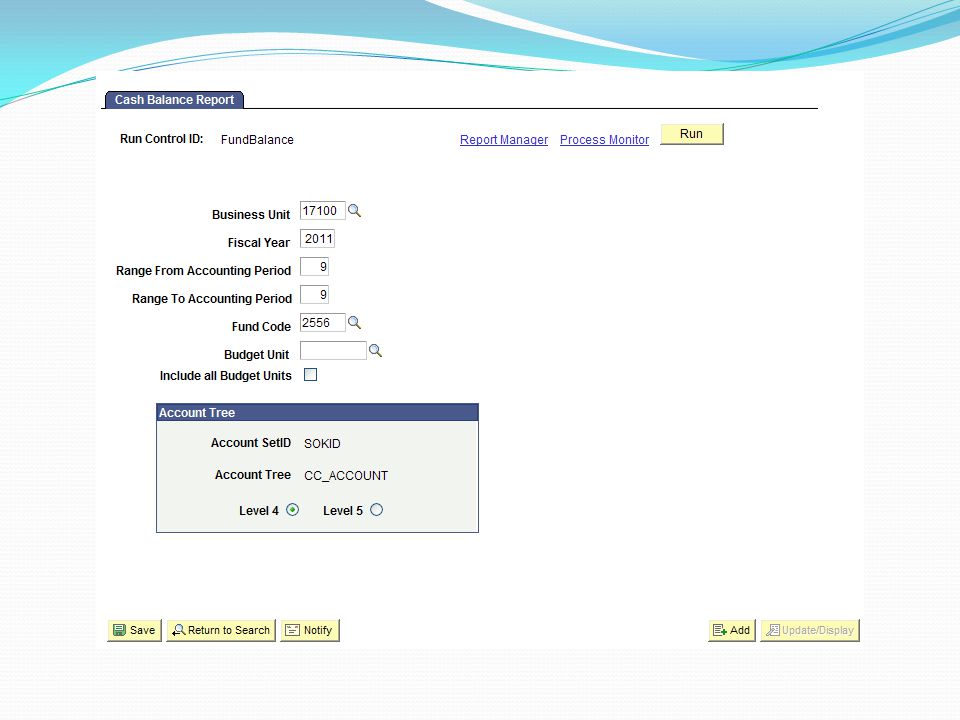Select the CC_ACCOUNT tree value
Image resolution: width=960 pixels, height=720 pixels.
coord(346,476)
